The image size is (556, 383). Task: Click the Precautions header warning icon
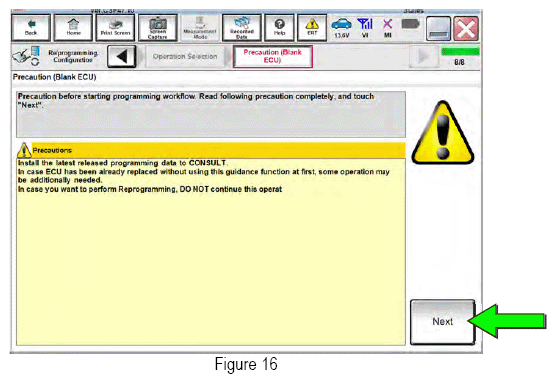point(24,150)
